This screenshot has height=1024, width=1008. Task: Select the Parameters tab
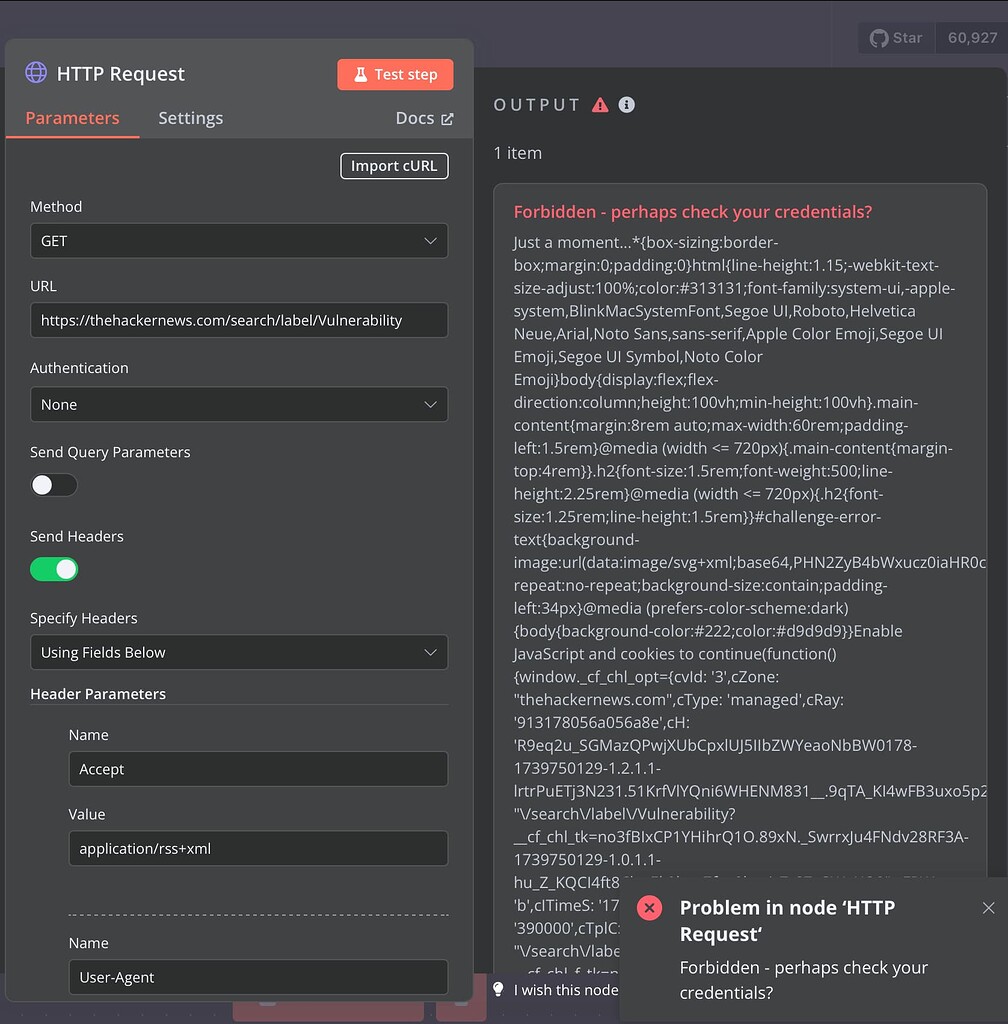pos(71,118)
